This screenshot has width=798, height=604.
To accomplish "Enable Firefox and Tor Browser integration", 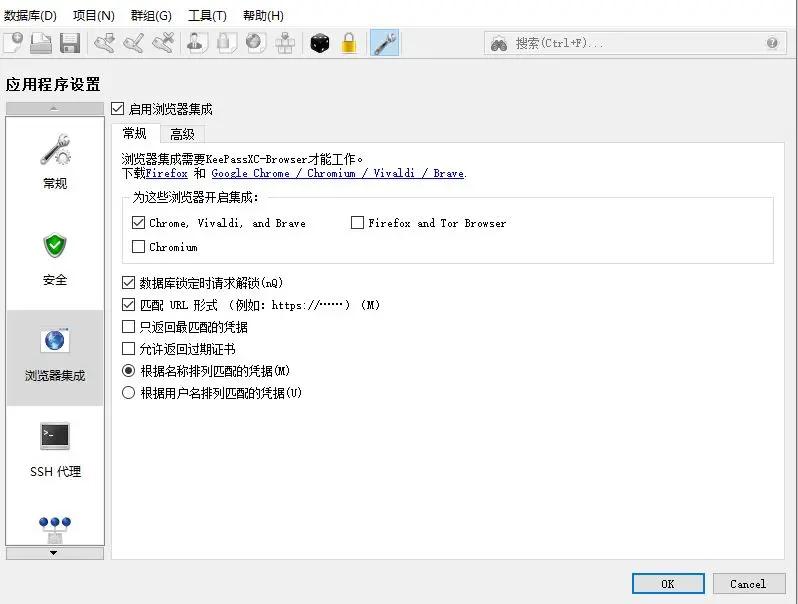I will (357, 223).
